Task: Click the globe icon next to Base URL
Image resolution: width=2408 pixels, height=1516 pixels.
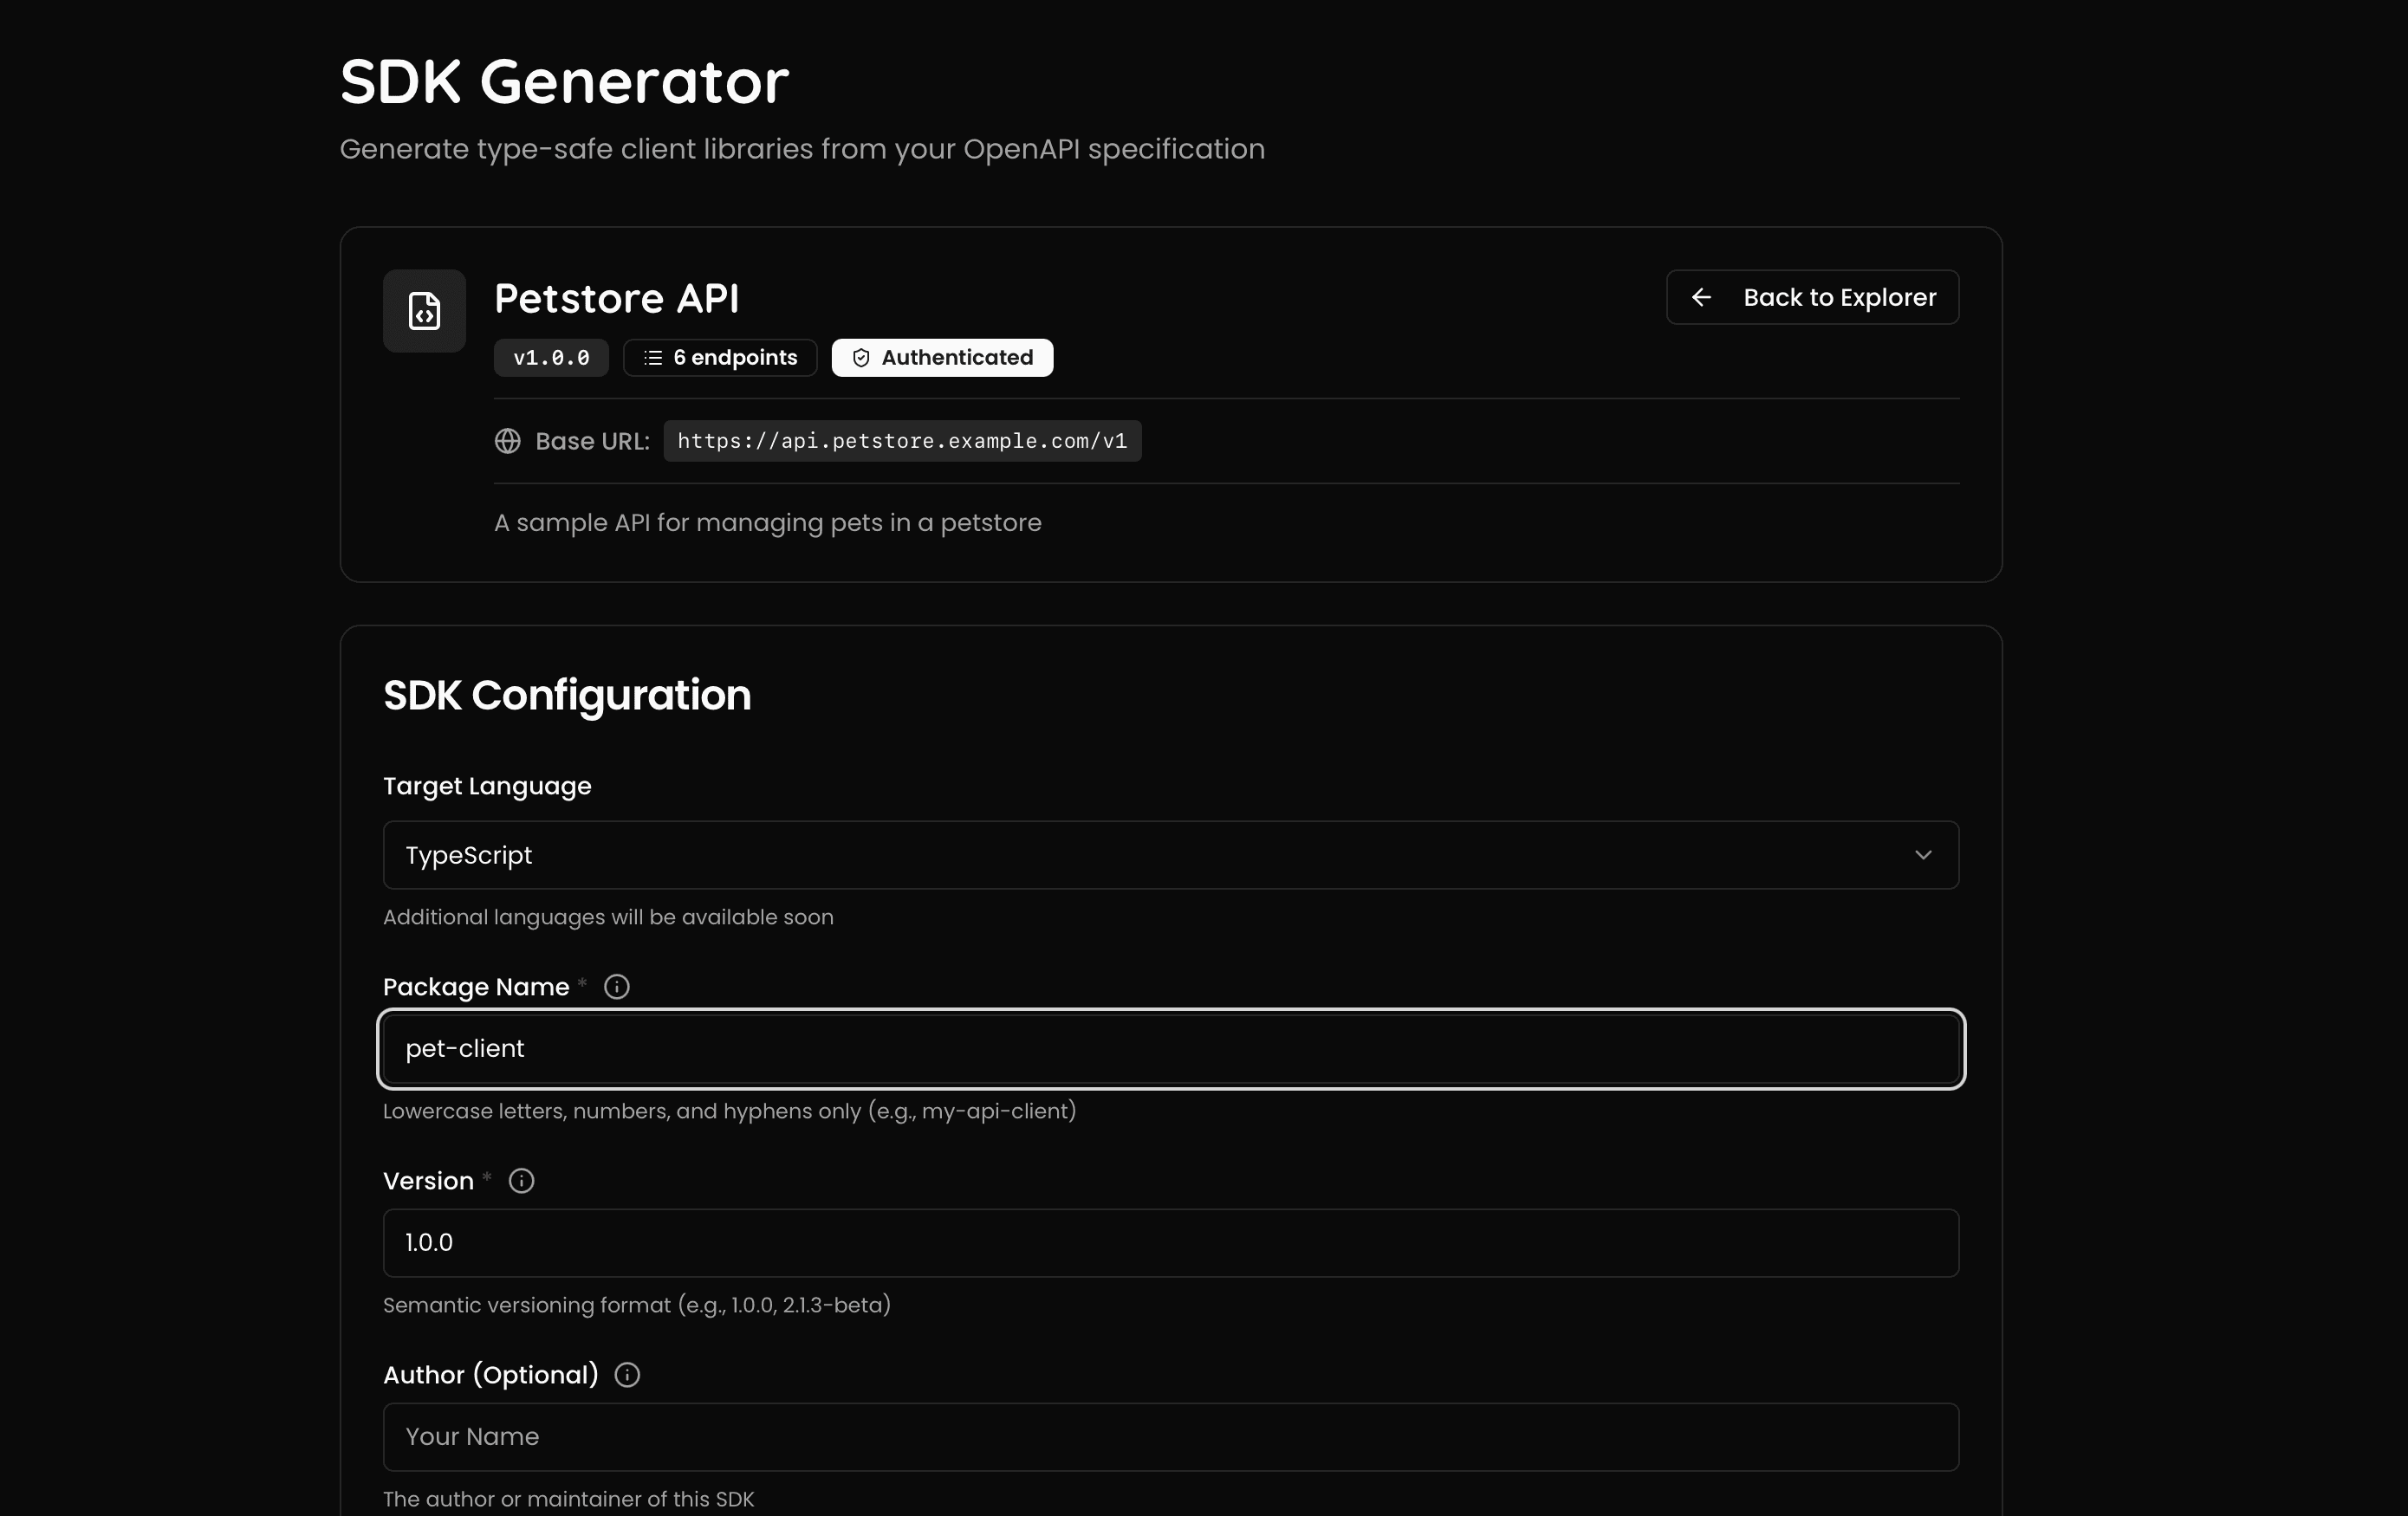Action: tap(509, 441)
